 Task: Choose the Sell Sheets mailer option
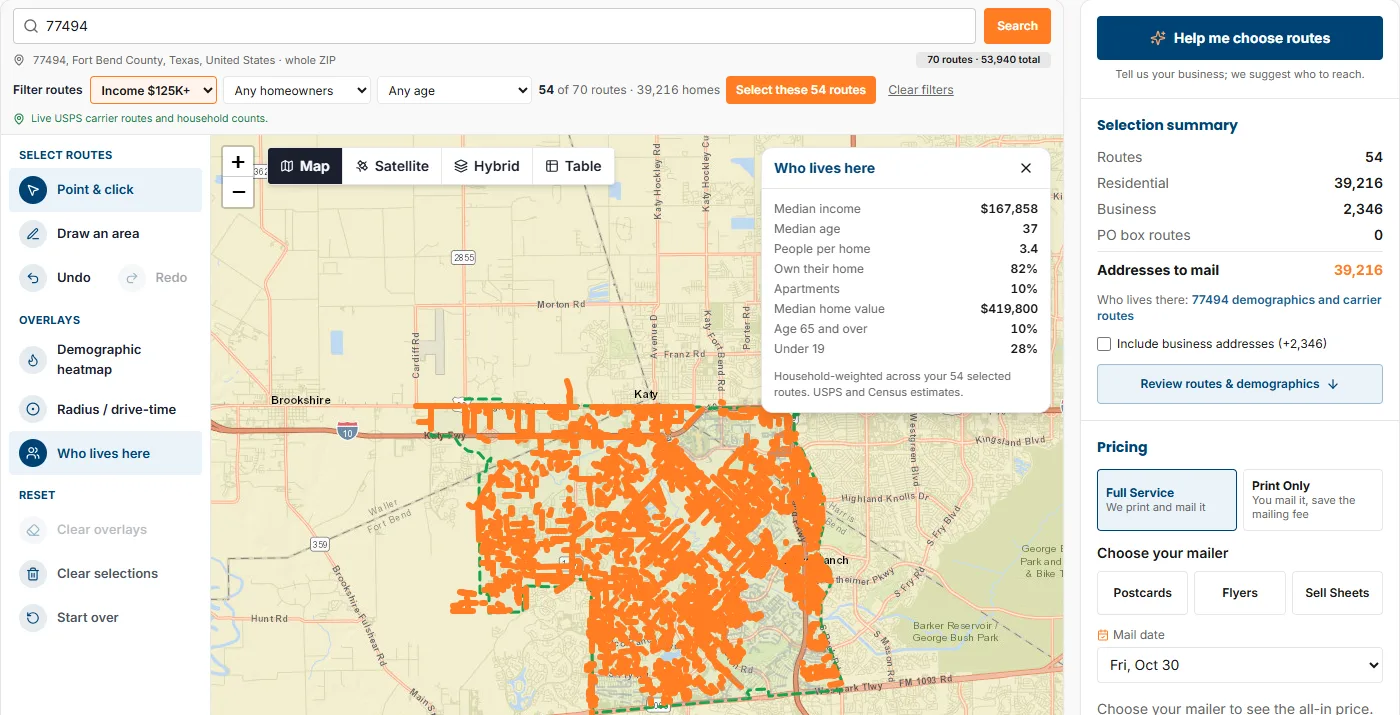coord(1337,593)
